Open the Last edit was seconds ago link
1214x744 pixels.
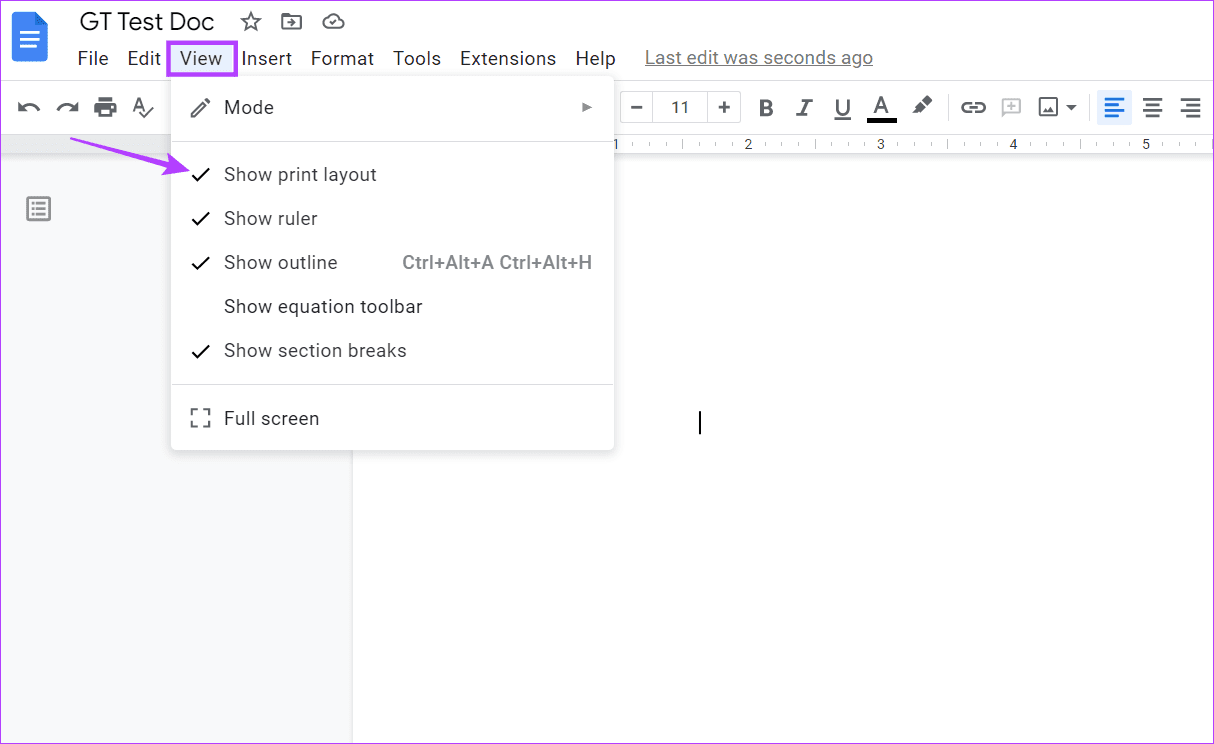759,58
